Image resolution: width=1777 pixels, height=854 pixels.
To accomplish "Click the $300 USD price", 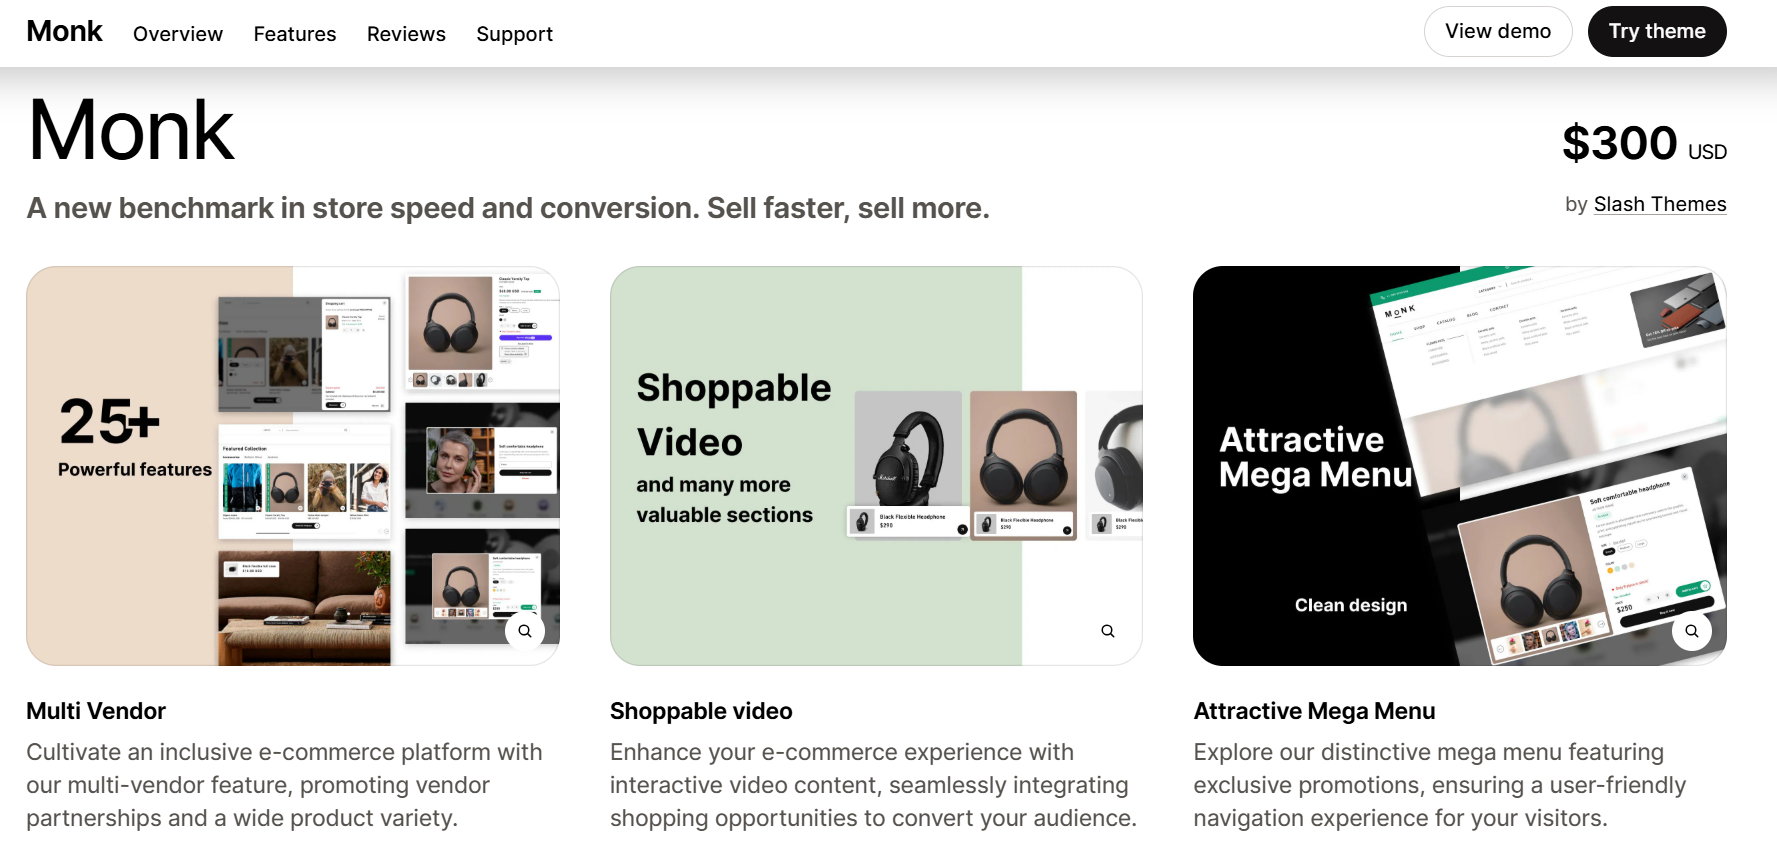I will coord(1644,143).
